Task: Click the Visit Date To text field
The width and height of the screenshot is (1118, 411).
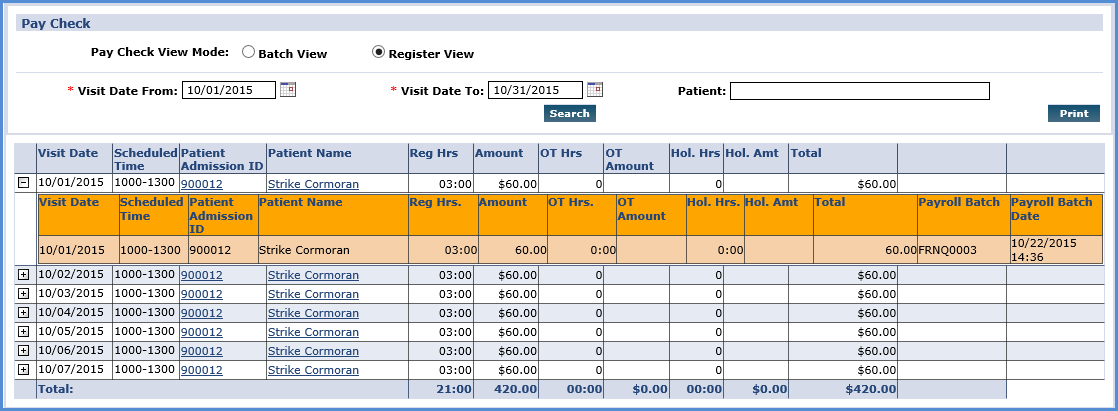Action: point(535,90)
